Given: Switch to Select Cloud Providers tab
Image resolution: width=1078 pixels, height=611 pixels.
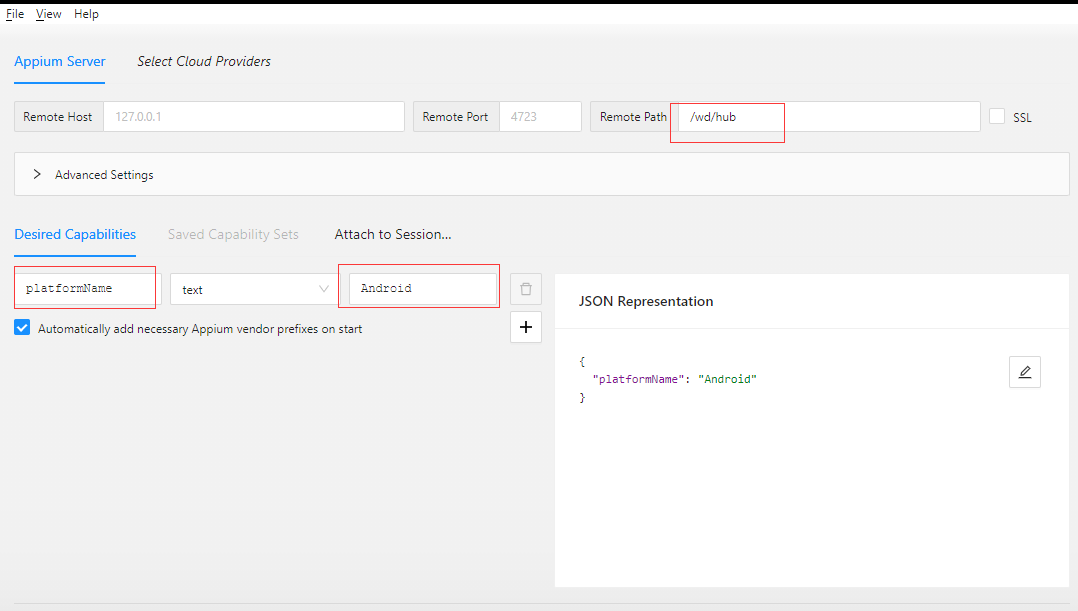Looking at the screenshot, I should click(204, 61).
